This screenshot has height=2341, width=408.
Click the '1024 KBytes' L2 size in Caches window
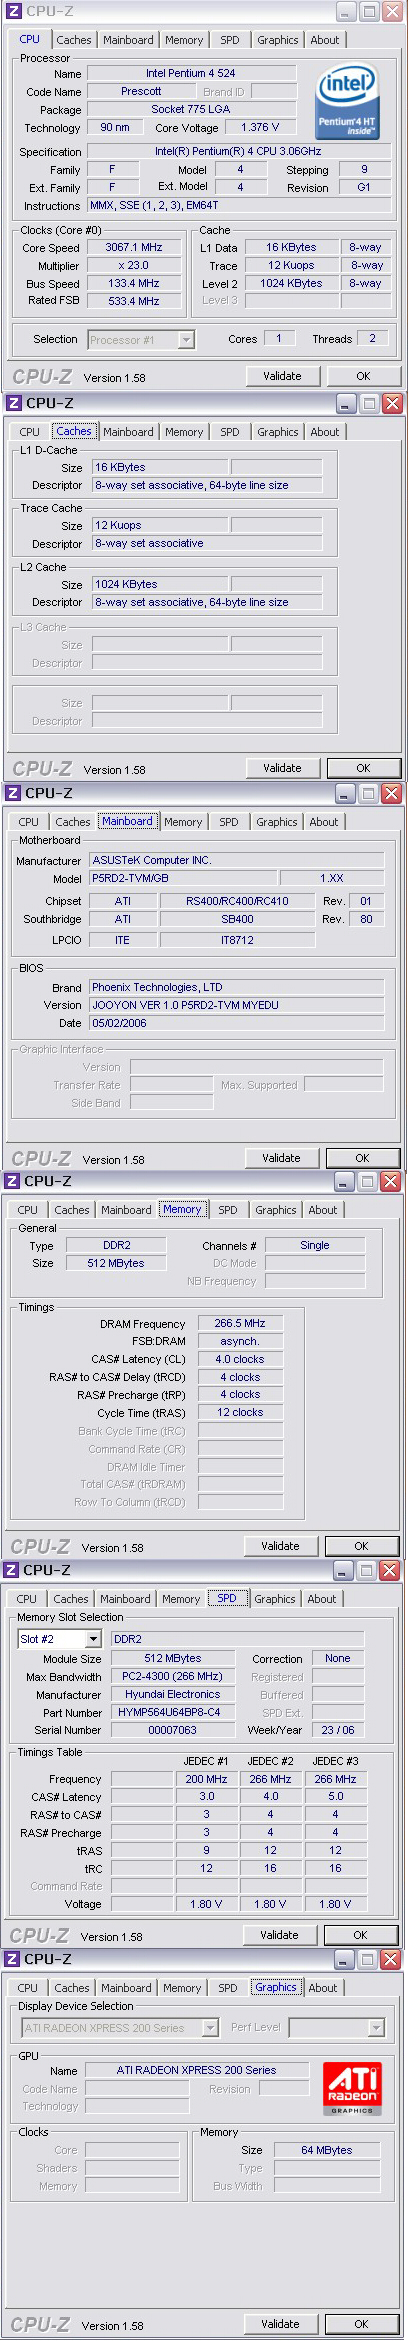point(160,585)
